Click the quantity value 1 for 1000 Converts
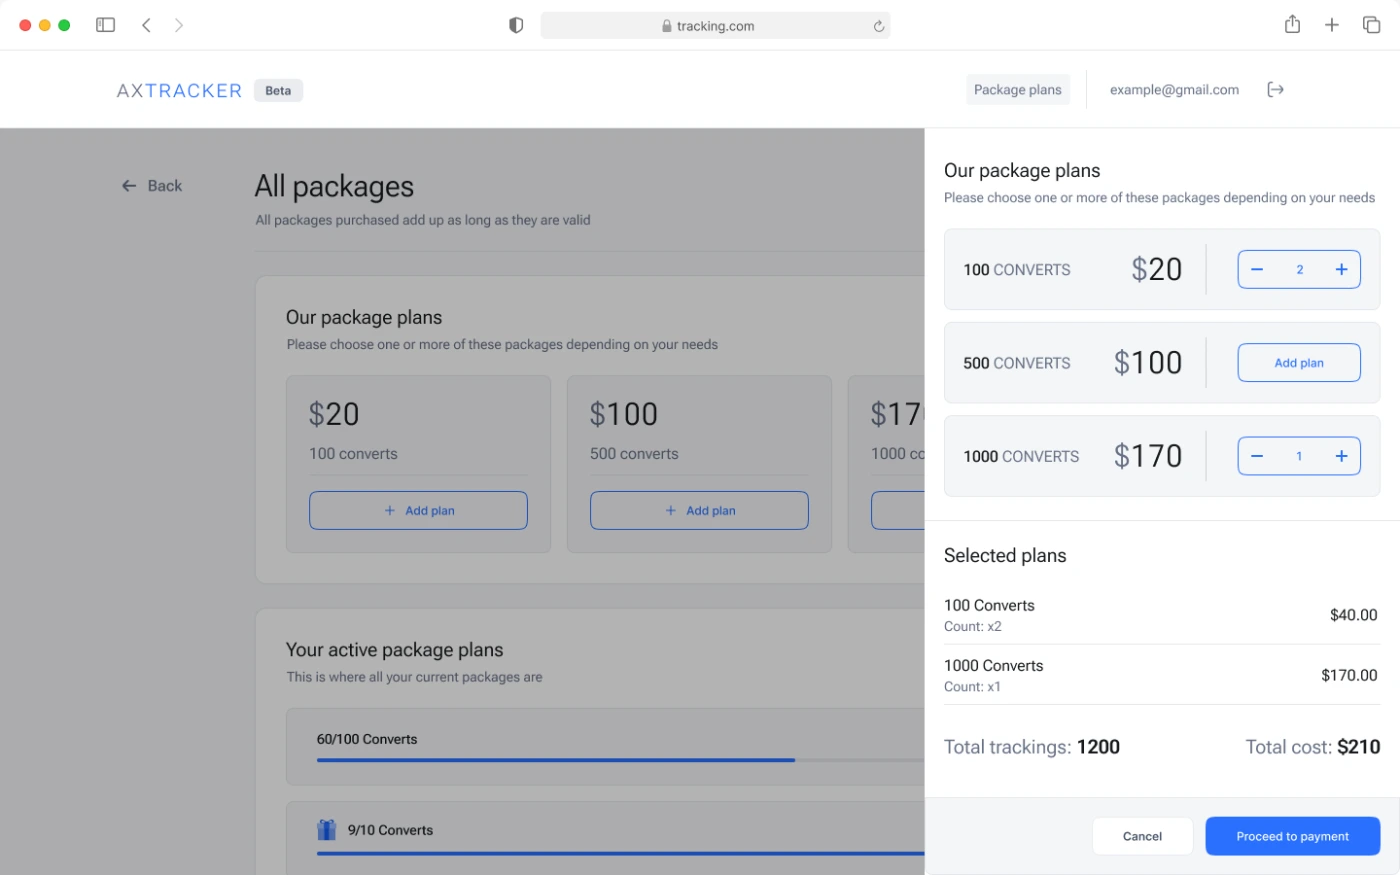 pyautogui.click(x=1299, y=456)
